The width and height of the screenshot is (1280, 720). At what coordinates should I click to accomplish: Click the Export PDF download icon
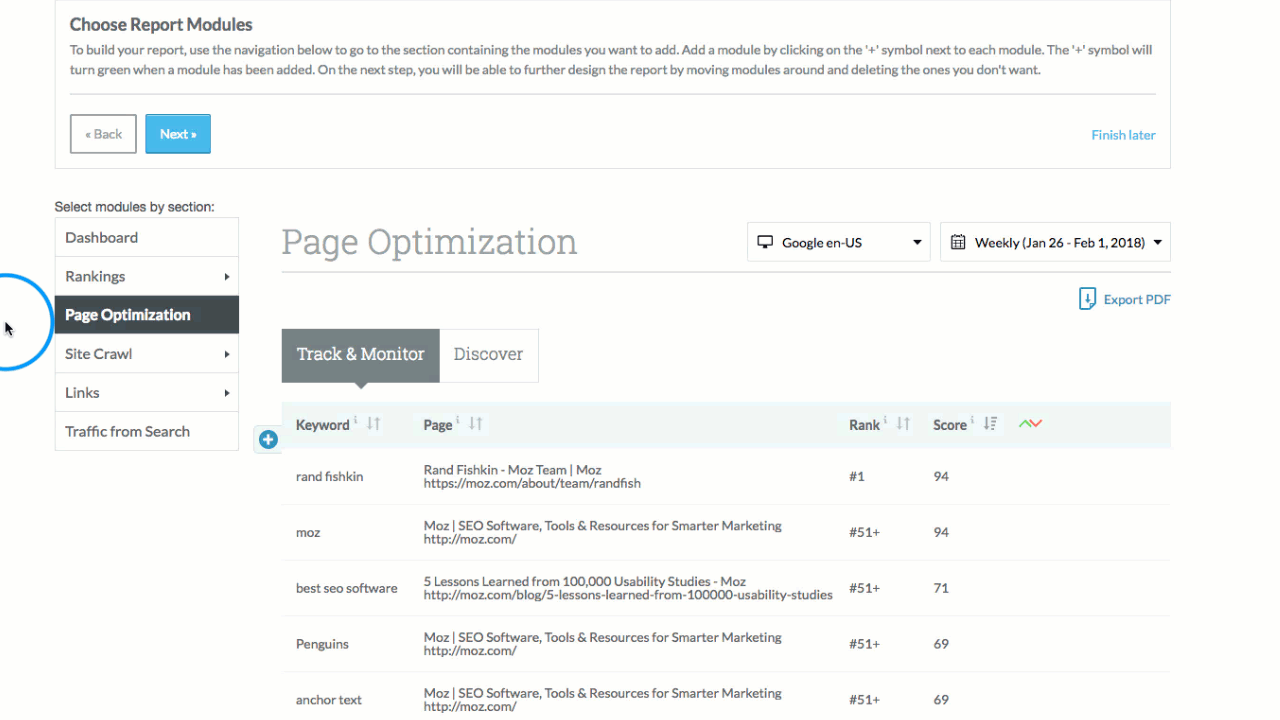coord(1087,299)
